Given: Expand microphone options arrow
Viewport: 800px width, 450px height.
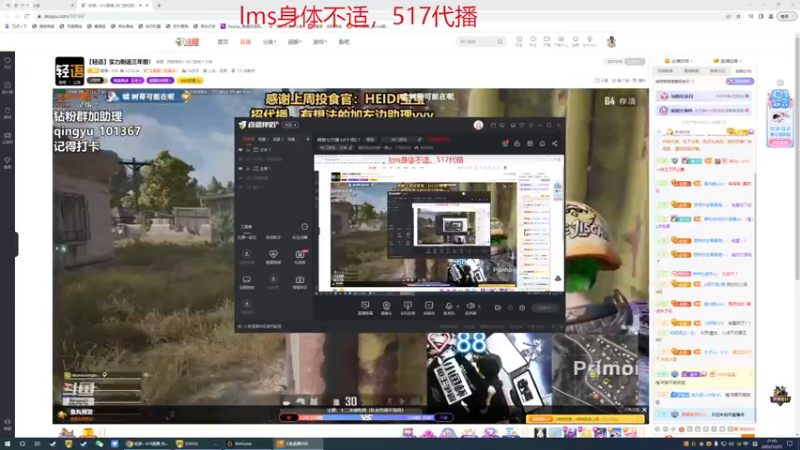Looking at the screenshot, I should [458, 307].
